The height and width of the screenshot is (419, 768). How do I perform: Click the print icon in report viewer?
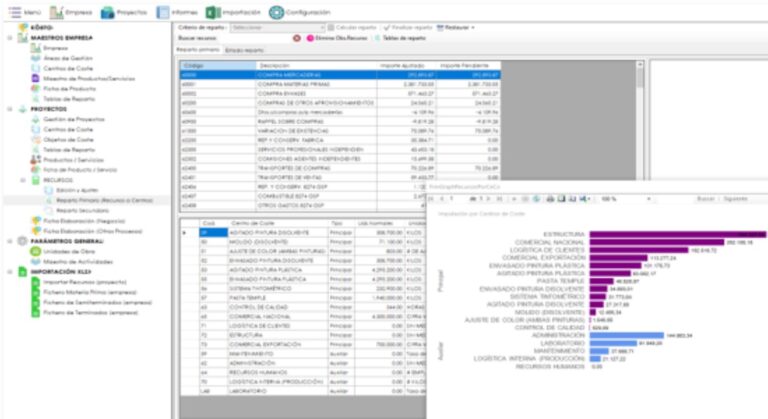(549, 199)
